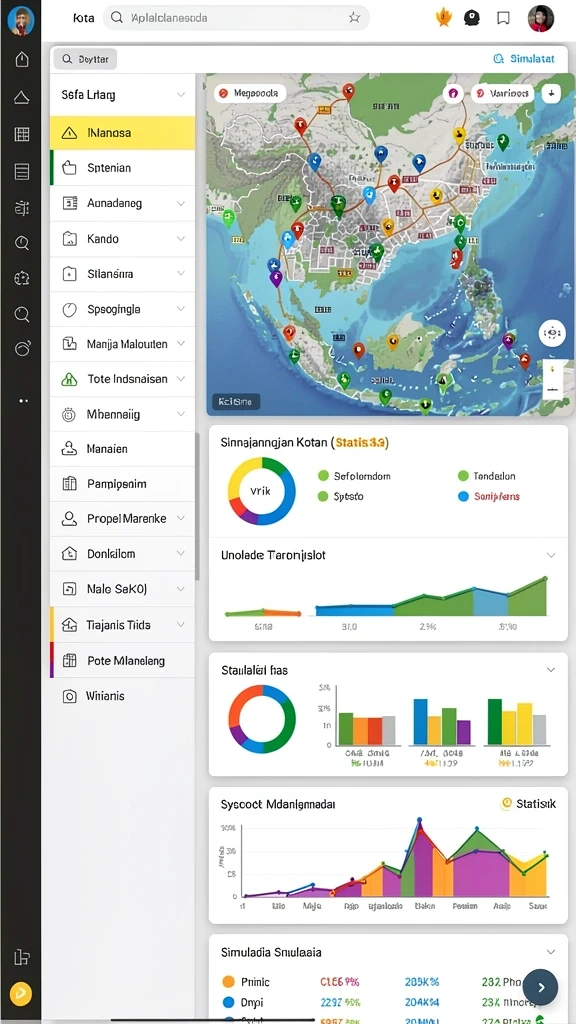Click the grid table icon in left rail

22,135
